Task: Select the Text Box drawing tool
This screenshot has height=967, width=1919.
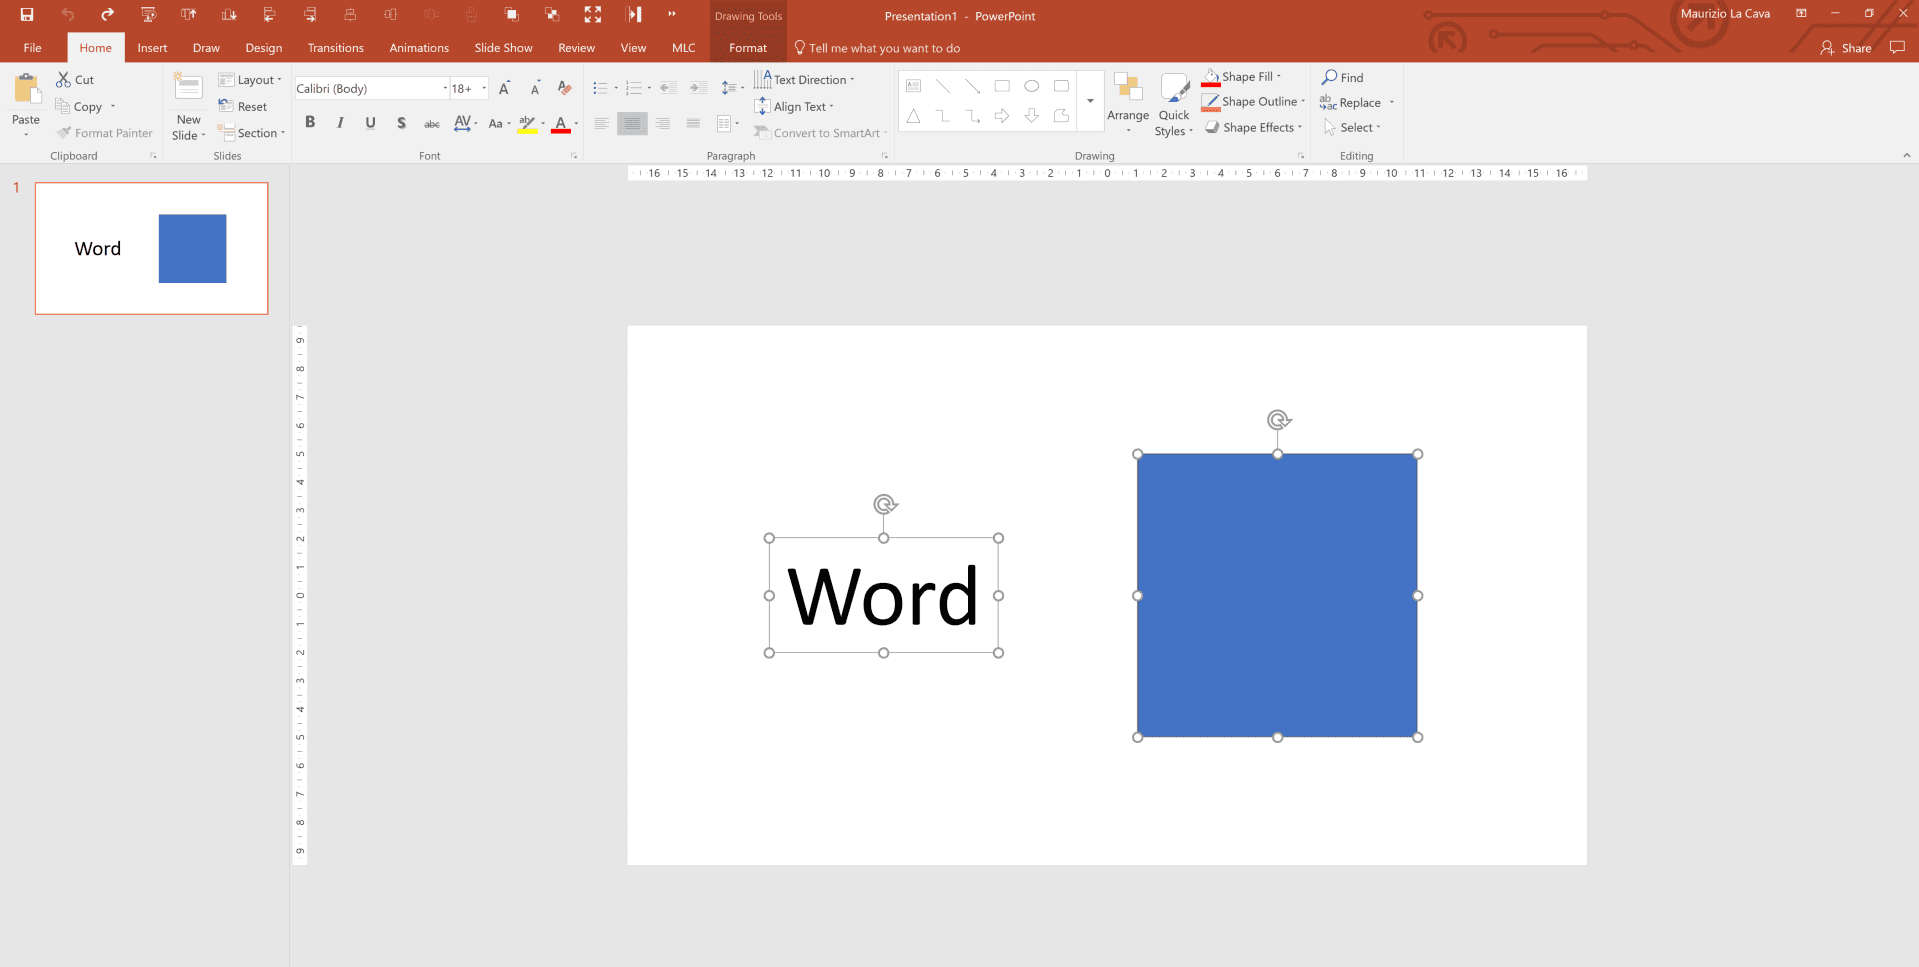Action: (912, 86)
